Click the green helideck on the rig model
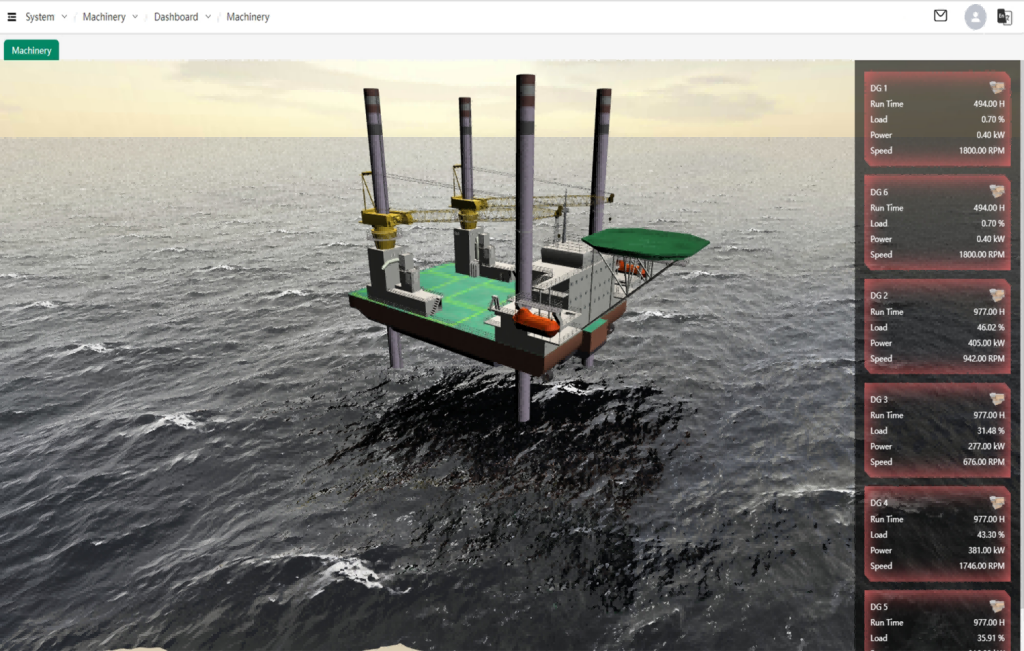 coord(645,243)
